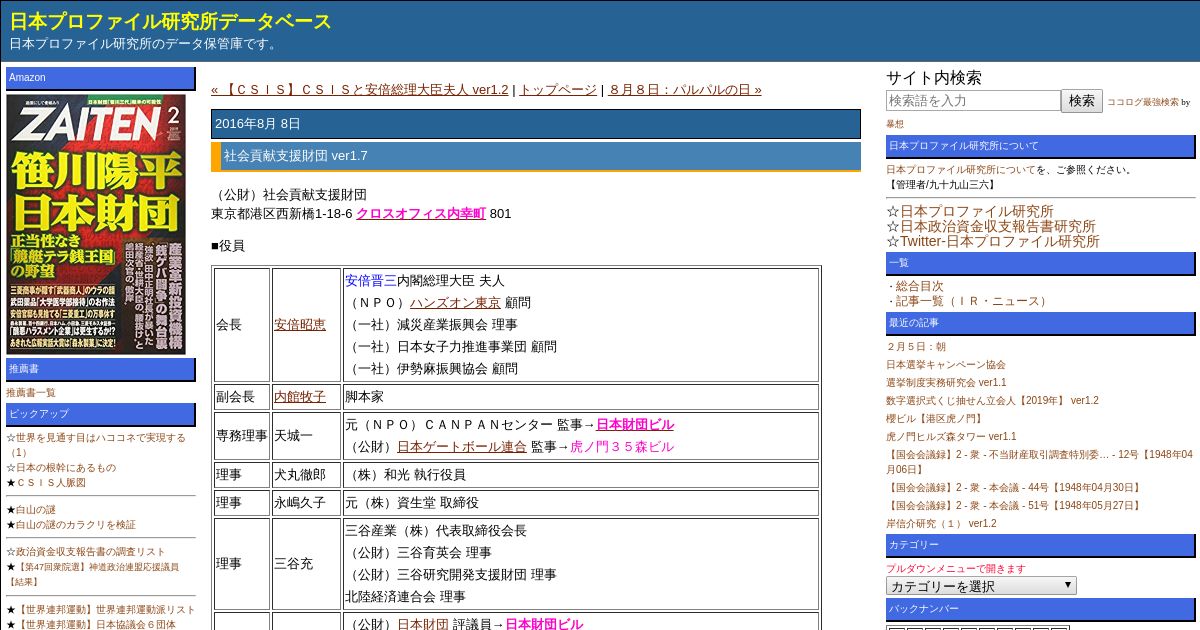The image size is (1200, 630).
Task: Open ☆世界を見通す目はハココネで実現する link
Action: [96, 444]
